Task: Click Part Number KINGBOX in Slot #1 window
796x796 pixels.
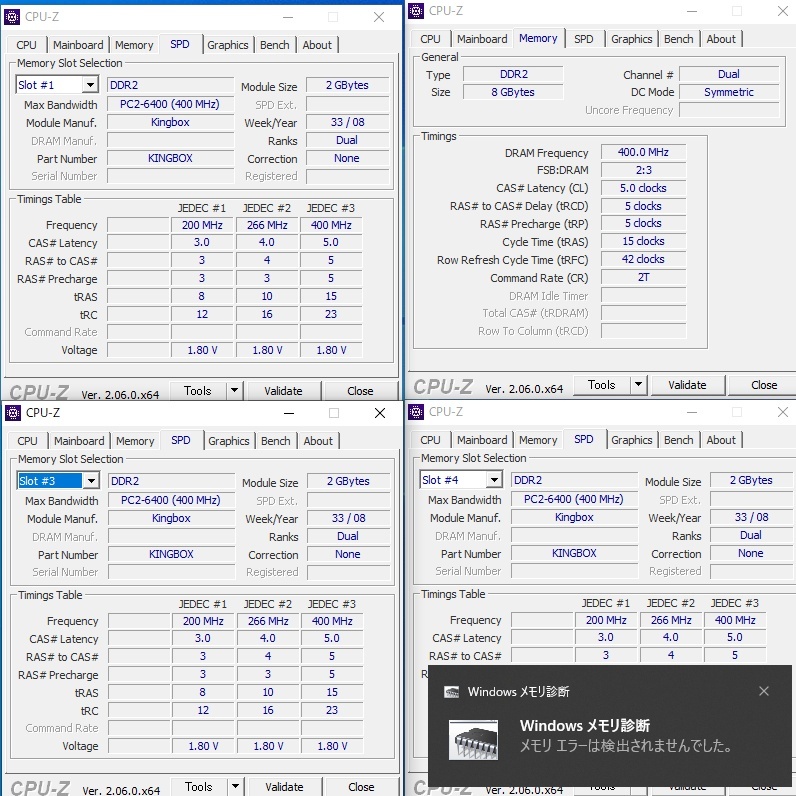Action: tap(170, 158)
